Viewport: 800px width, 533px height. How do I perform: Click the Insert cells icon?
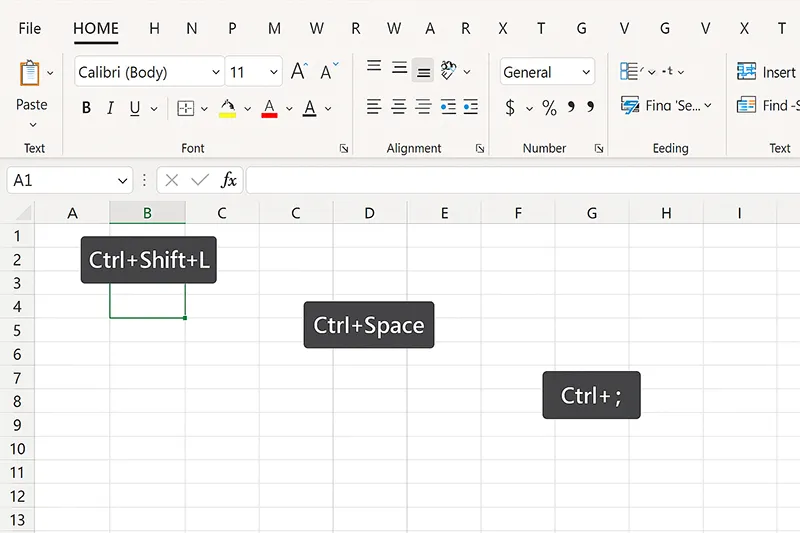coord(746,71)
